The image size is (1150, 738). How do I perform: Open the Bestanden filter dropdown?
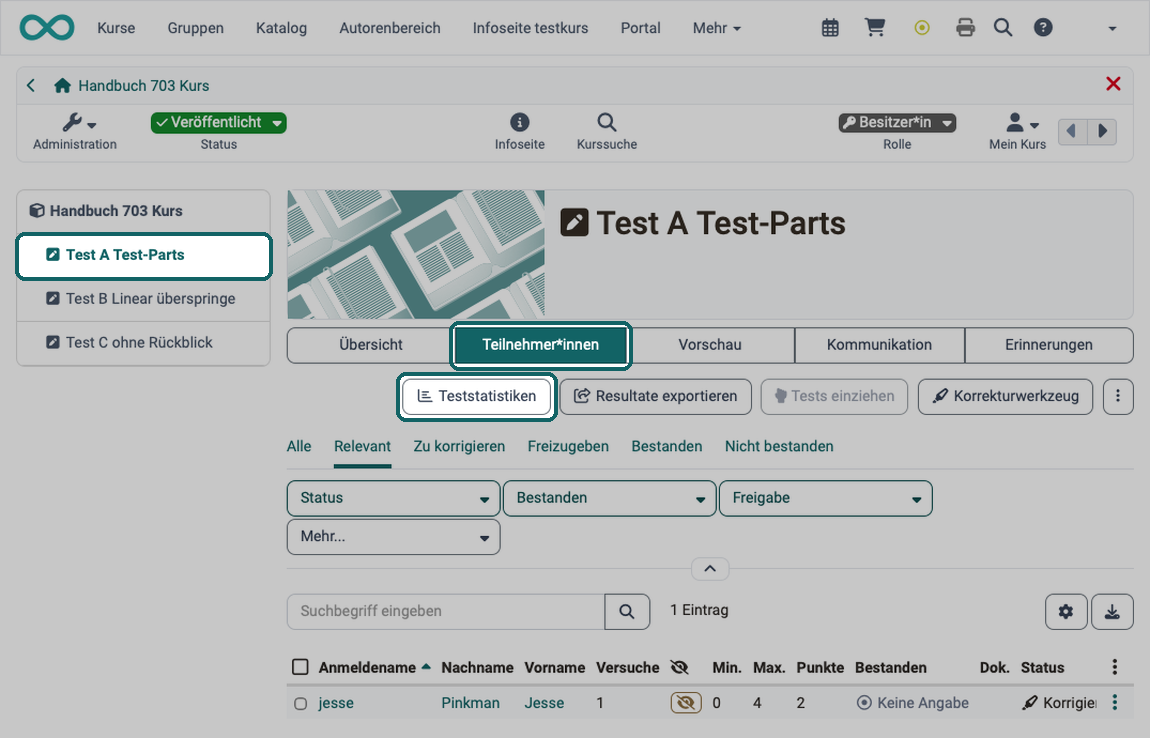click(x=609, y=498)
